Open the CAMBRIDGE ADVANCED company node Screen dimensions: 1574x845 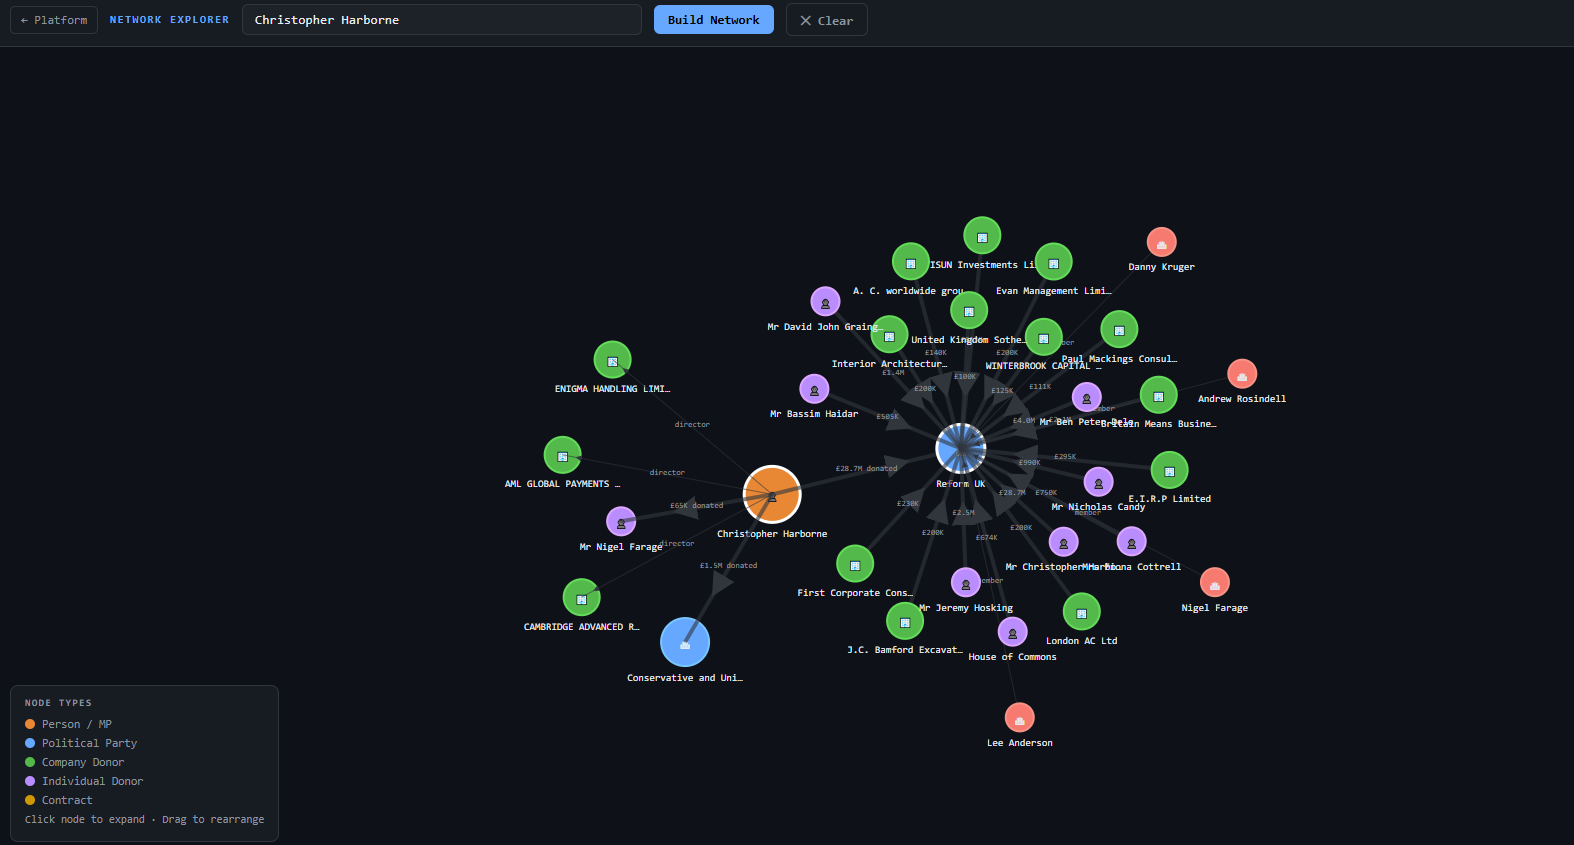click(x=582, y=598)
